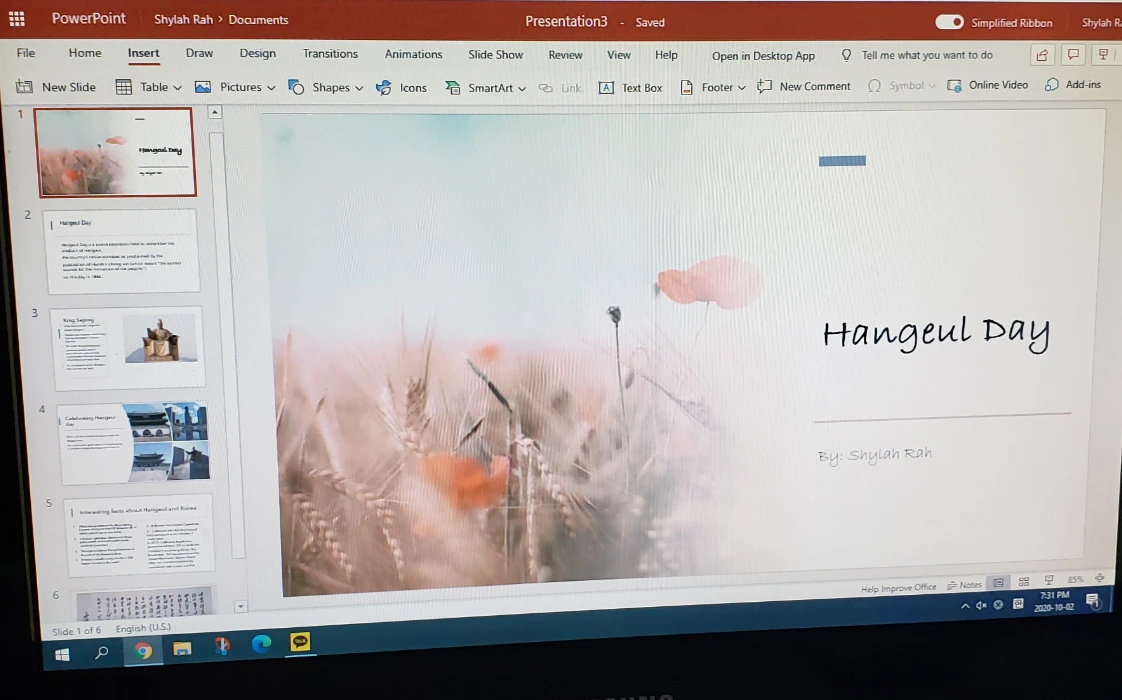Image resolution: width=1122 pixels, height=700 pixels.
Task: Open the Slide Show tab
Action: pos(495,54)
